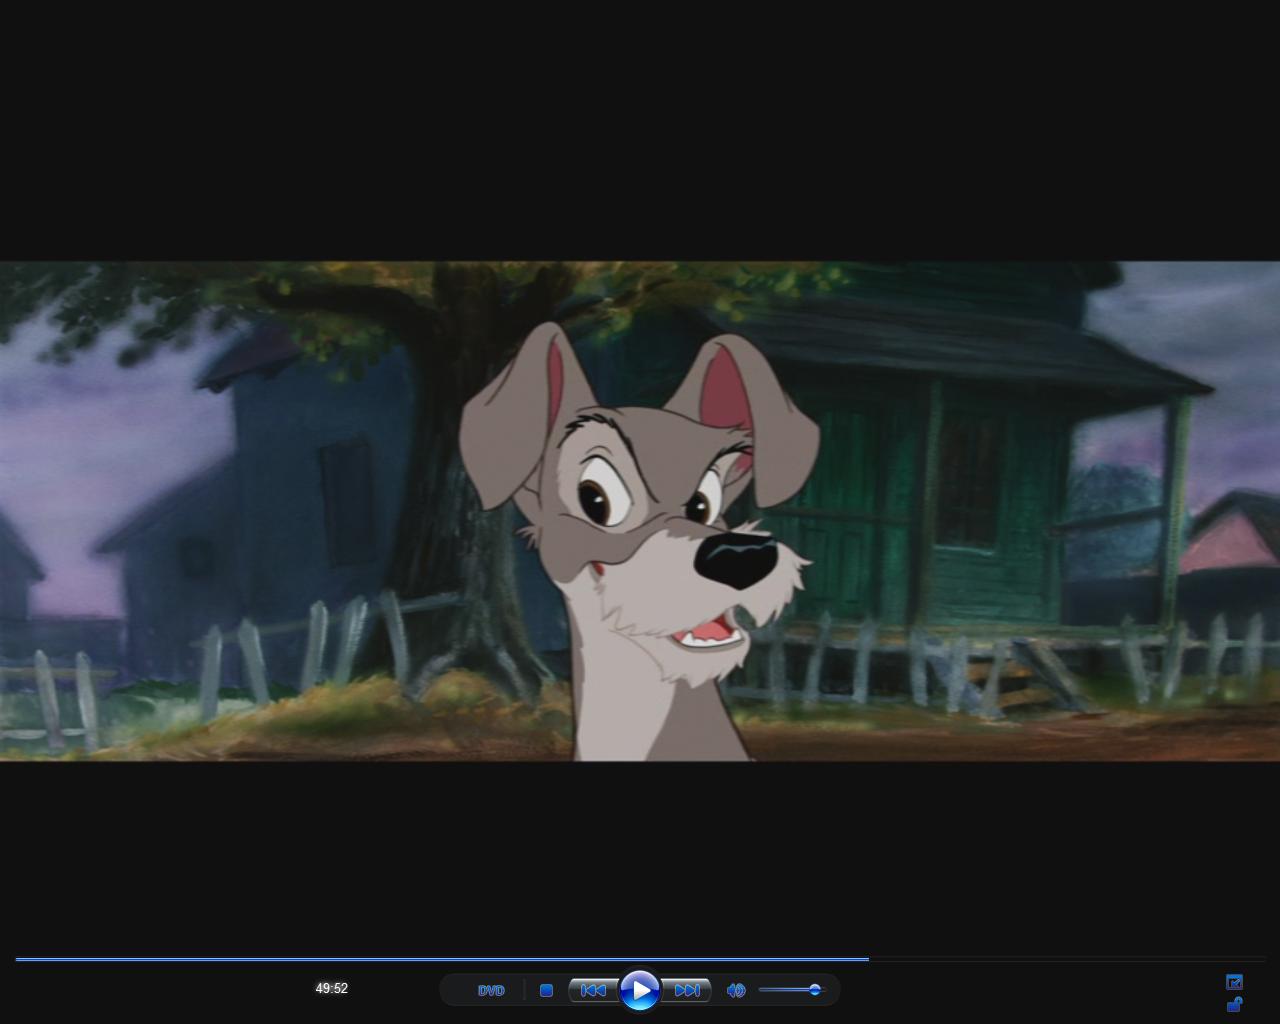Exit full-screen mode using the top-right corner icon
Image resolution: width=1280 pixels, height=1024 pixels.
point(1234,982)
